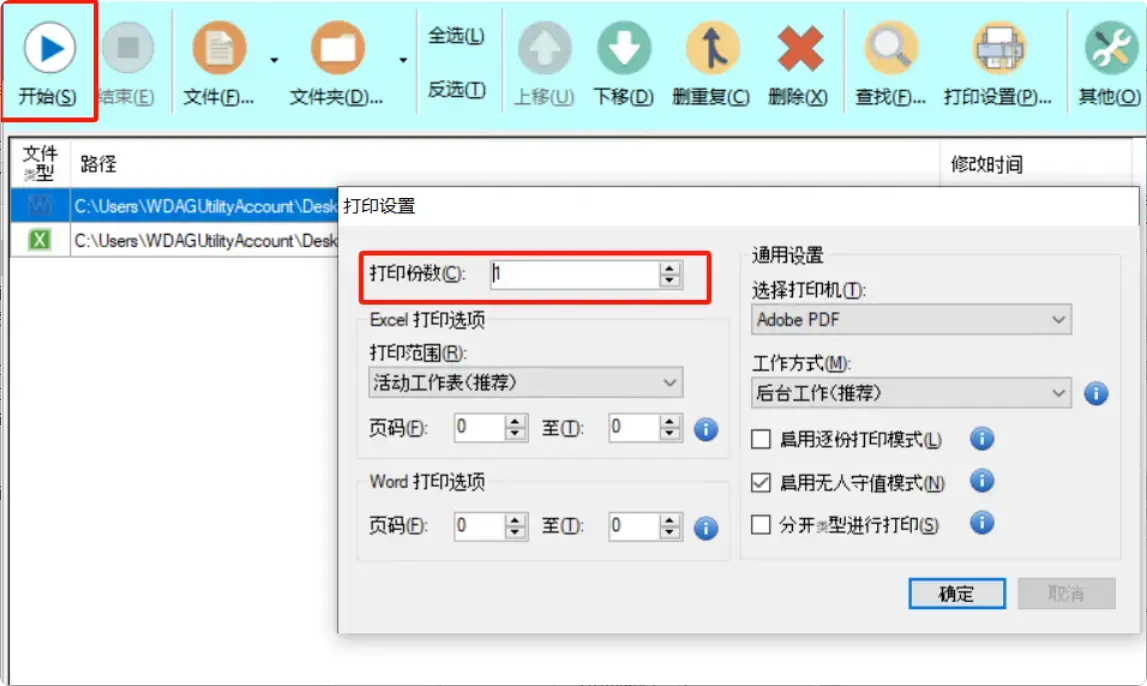This screenshot has height=686, width=1147.
Task: Click the 结束 (Stop) icon
Action: (128, 48)
